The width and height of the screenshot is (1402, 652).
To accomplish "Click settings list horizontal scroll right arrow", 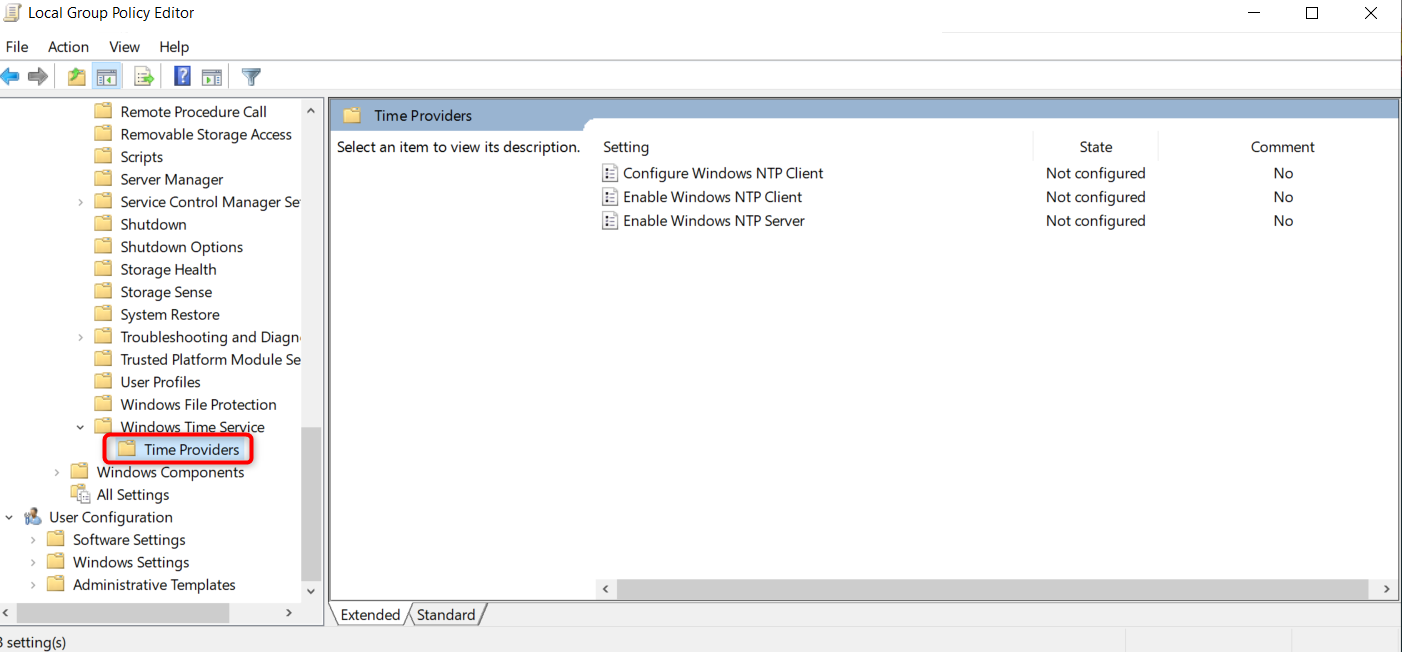I will [x=1388, y=589].
